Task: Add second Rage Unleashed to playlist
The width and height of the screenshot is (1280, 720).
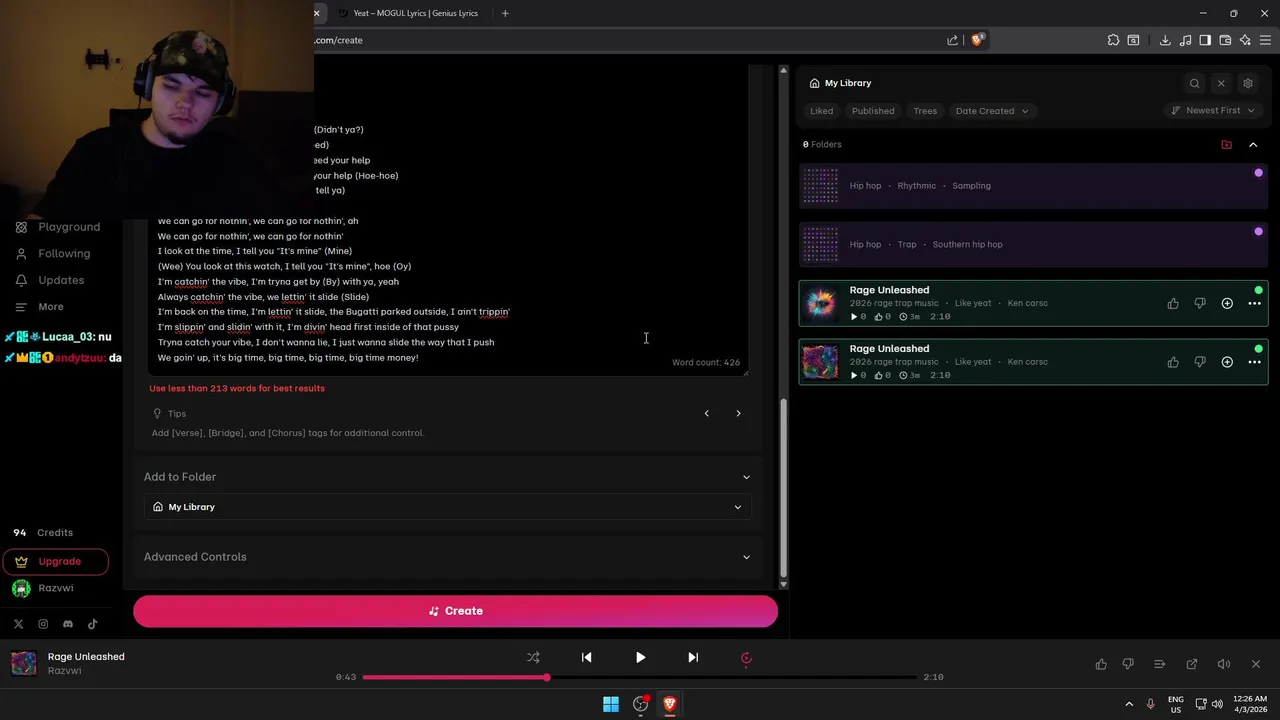Action: point(1227,362)
